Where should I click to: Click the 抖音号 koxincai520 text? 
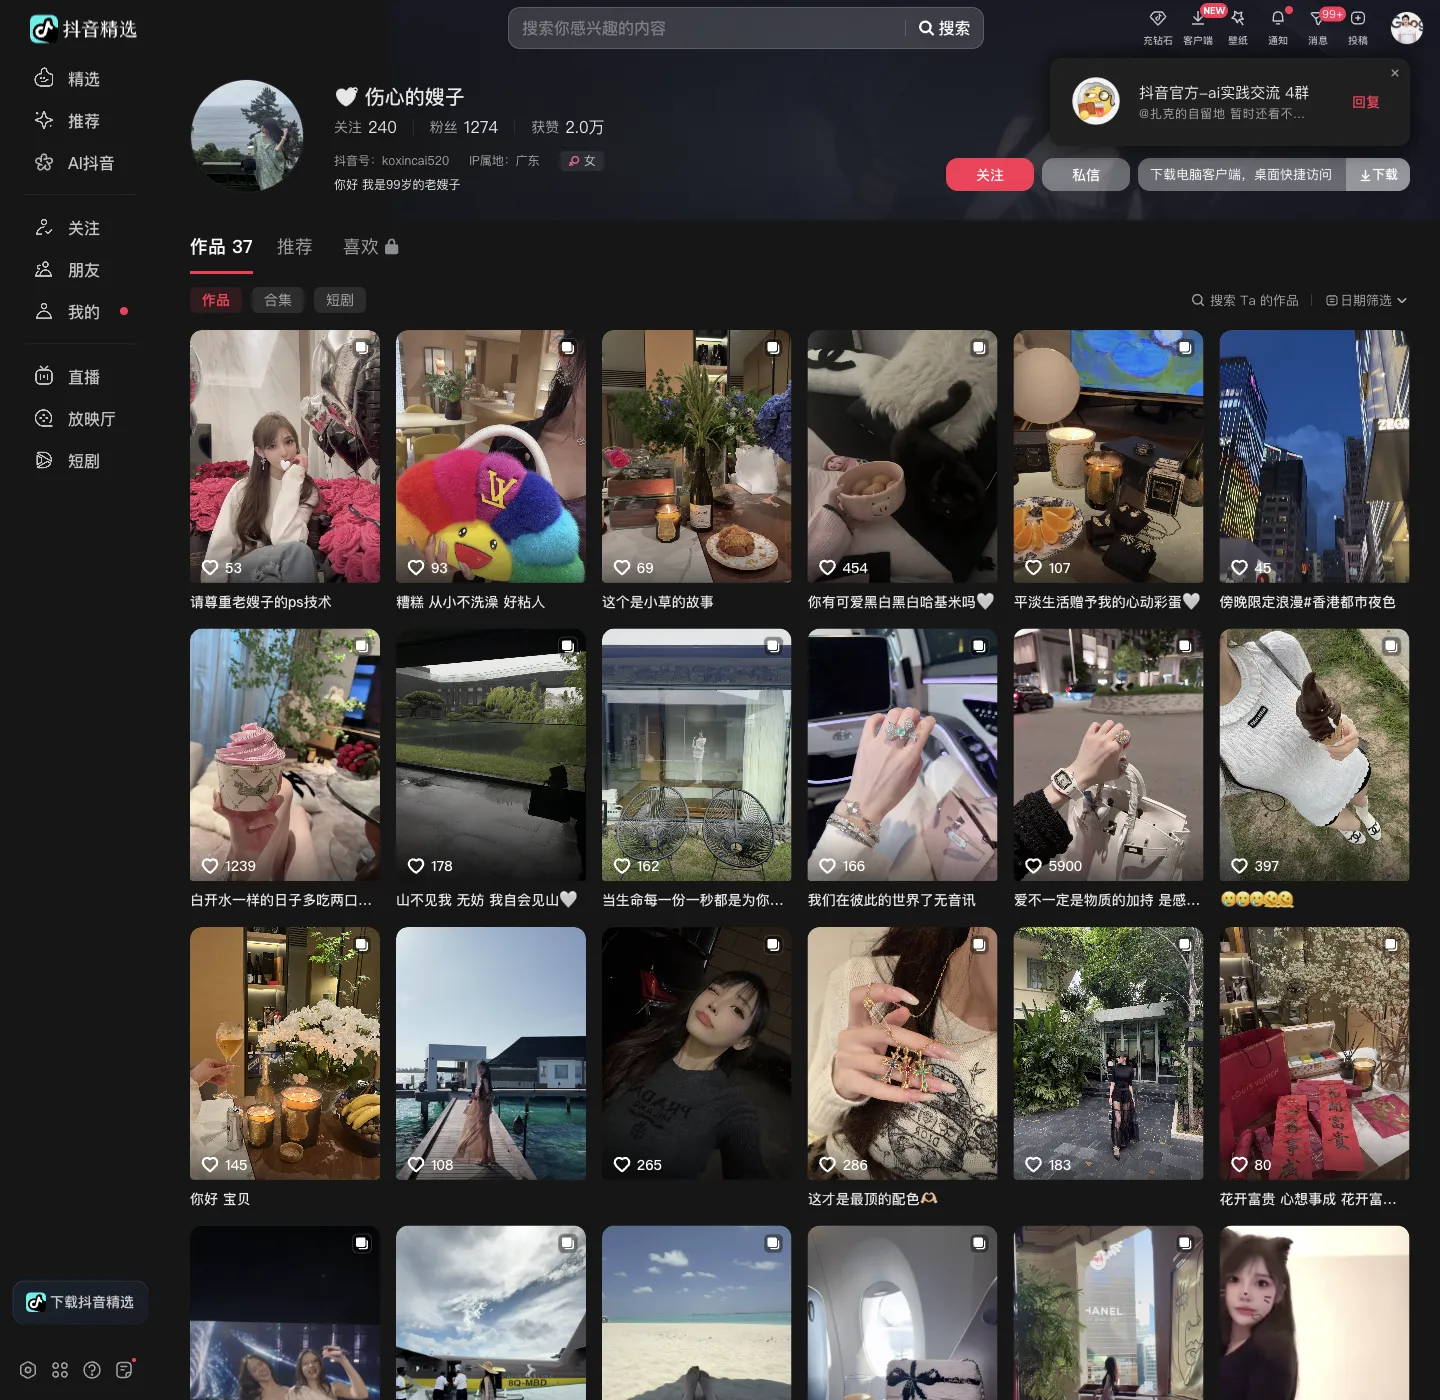391,161
